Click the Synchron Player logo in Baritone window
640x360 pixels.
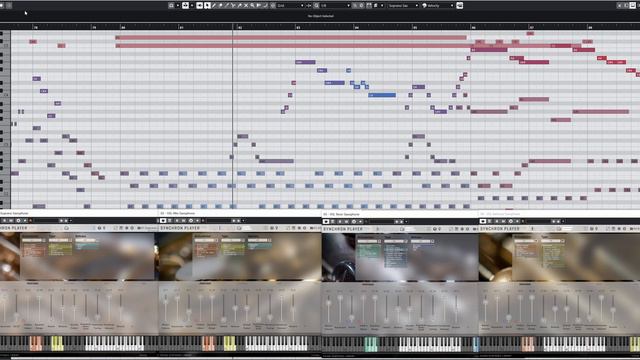[500, 229]
